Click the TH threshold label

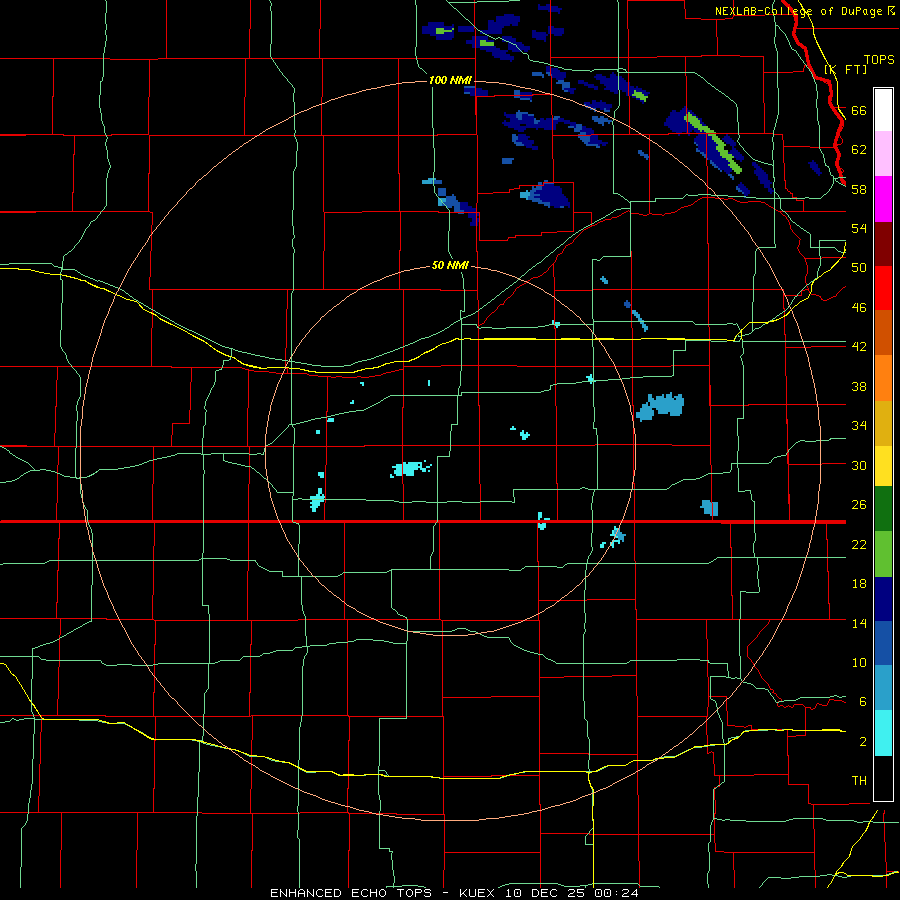click(x=859, y=781)
